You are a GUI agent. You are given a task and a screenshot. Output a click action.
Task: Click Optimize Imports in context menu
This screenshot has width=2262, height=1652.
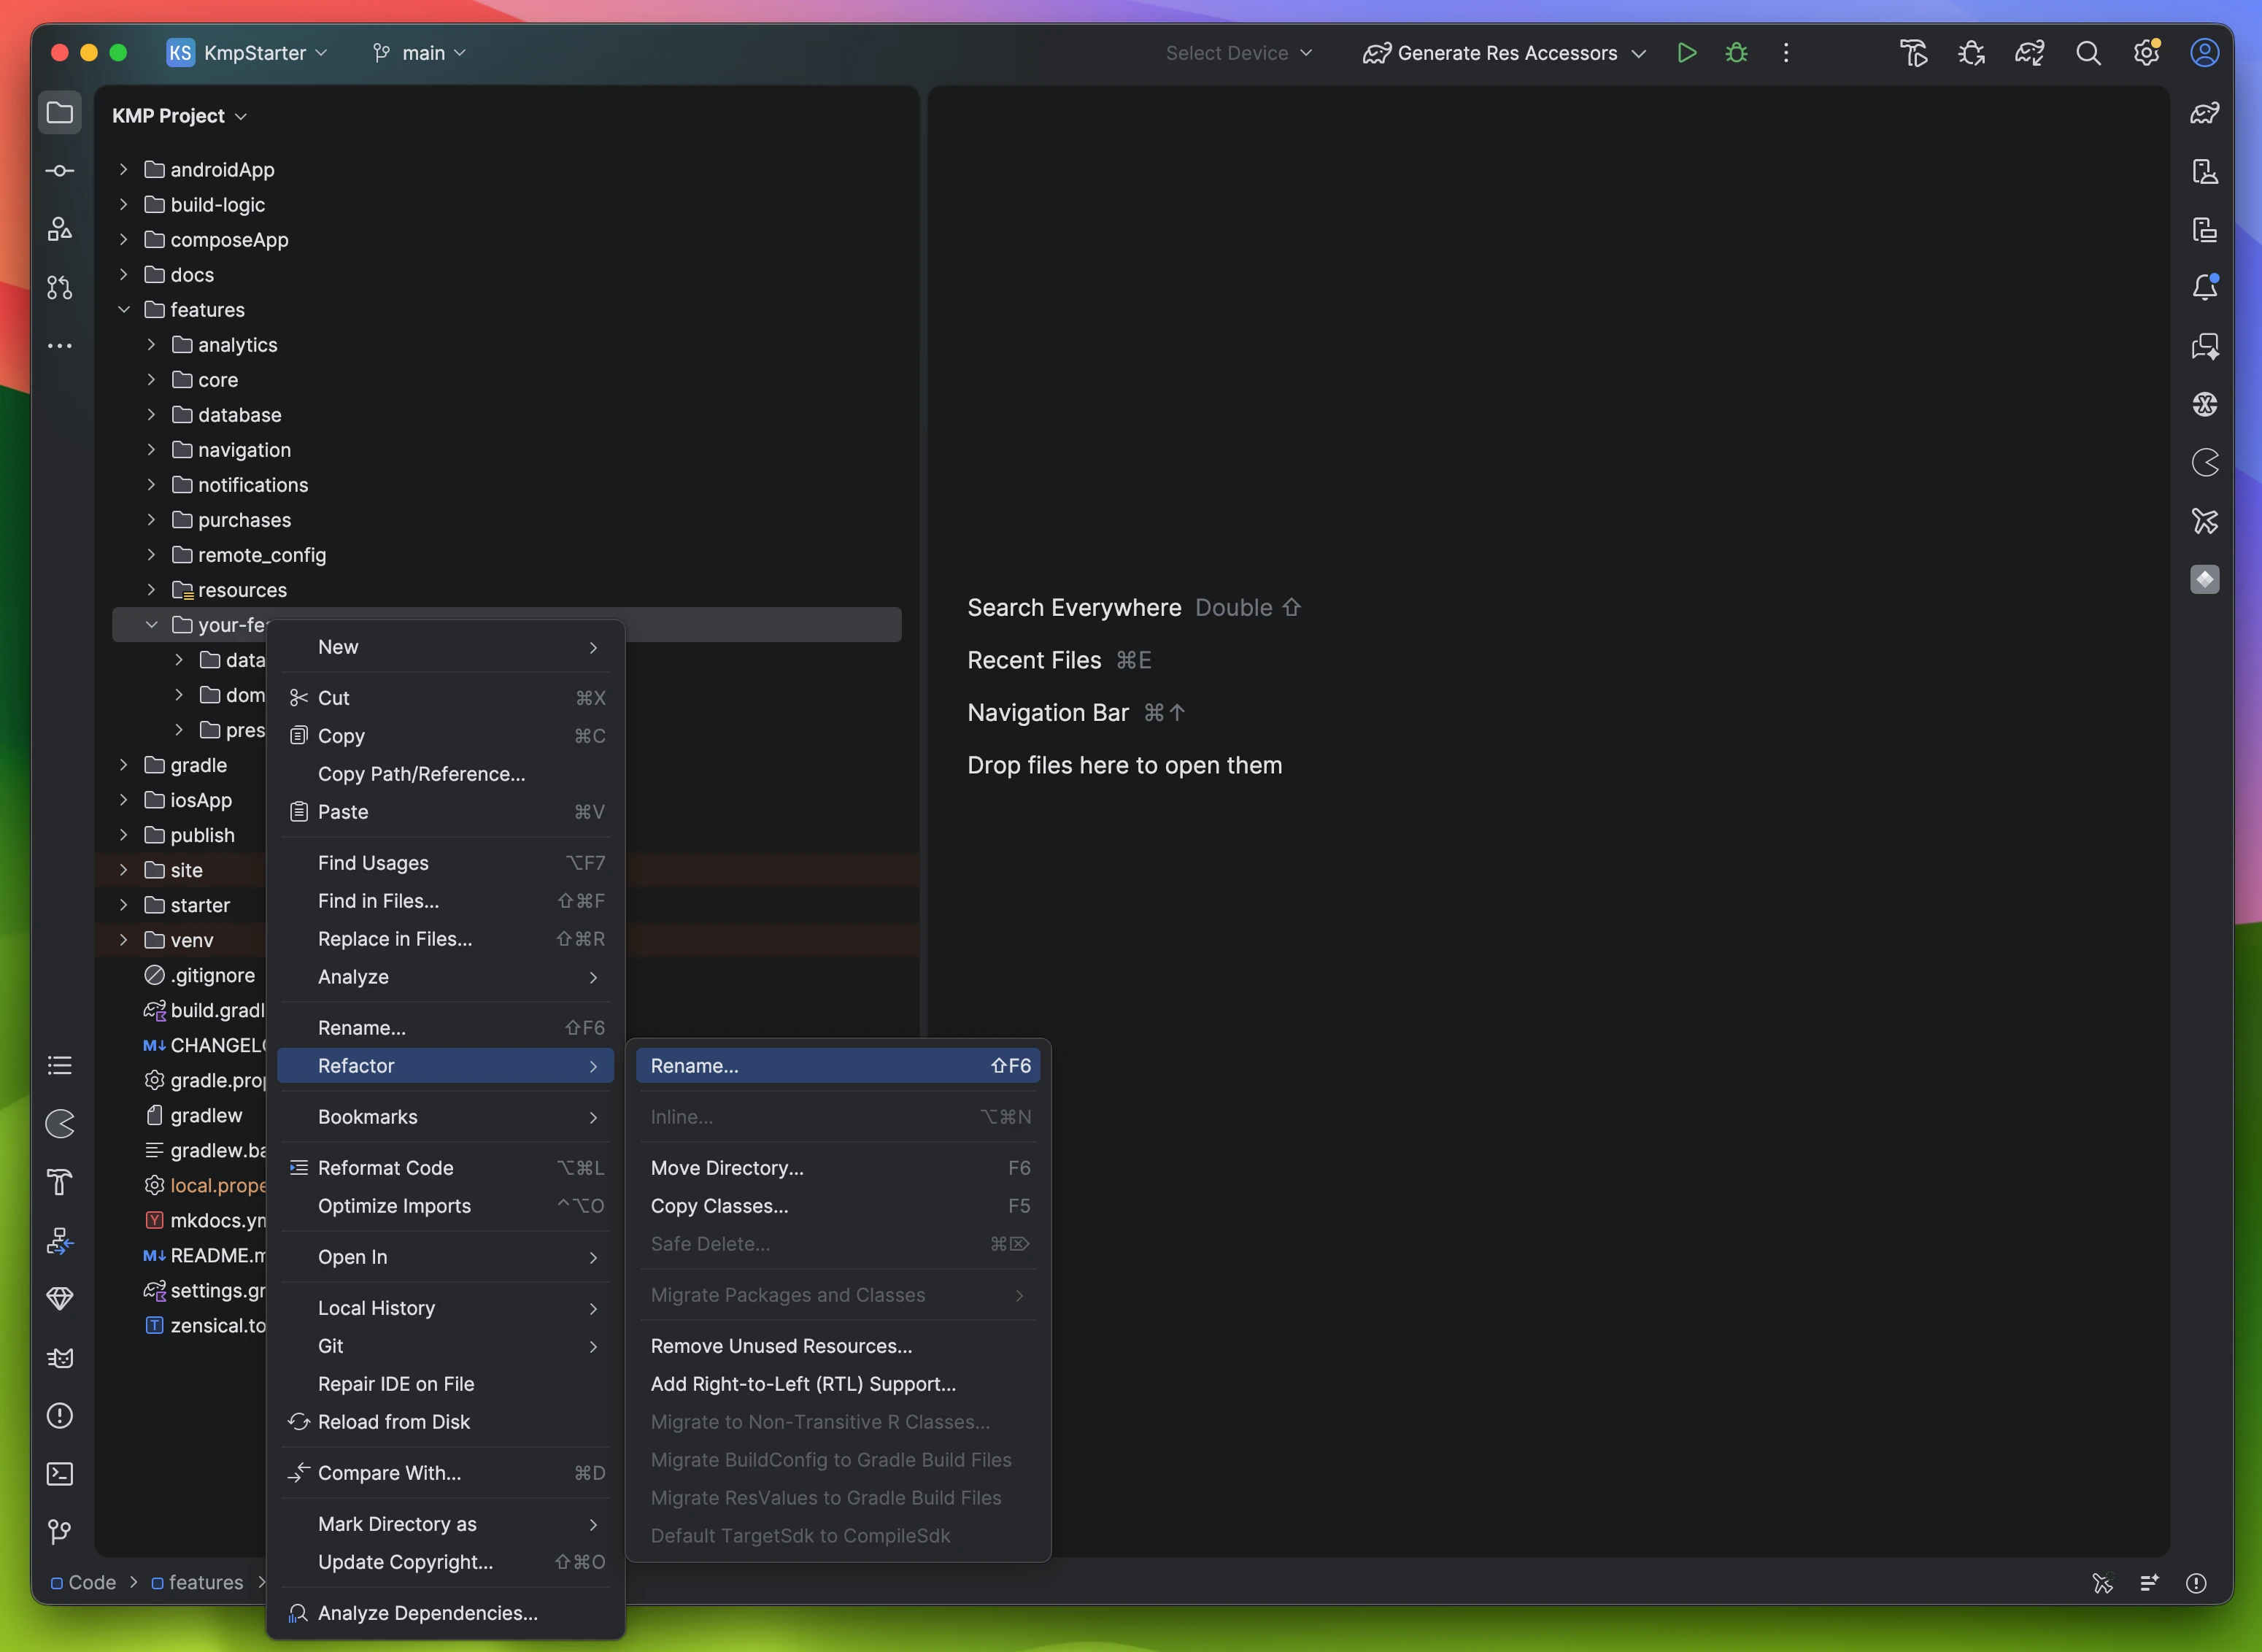(446, 1206)
